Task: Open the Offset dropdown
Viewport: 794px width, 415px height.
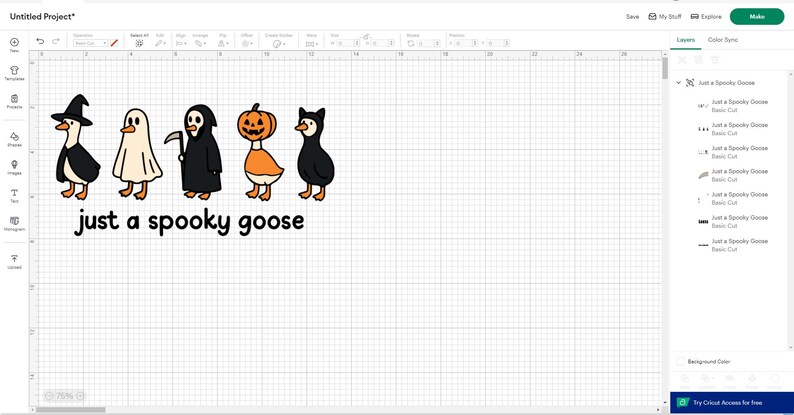Action: [x=247, y=44]
